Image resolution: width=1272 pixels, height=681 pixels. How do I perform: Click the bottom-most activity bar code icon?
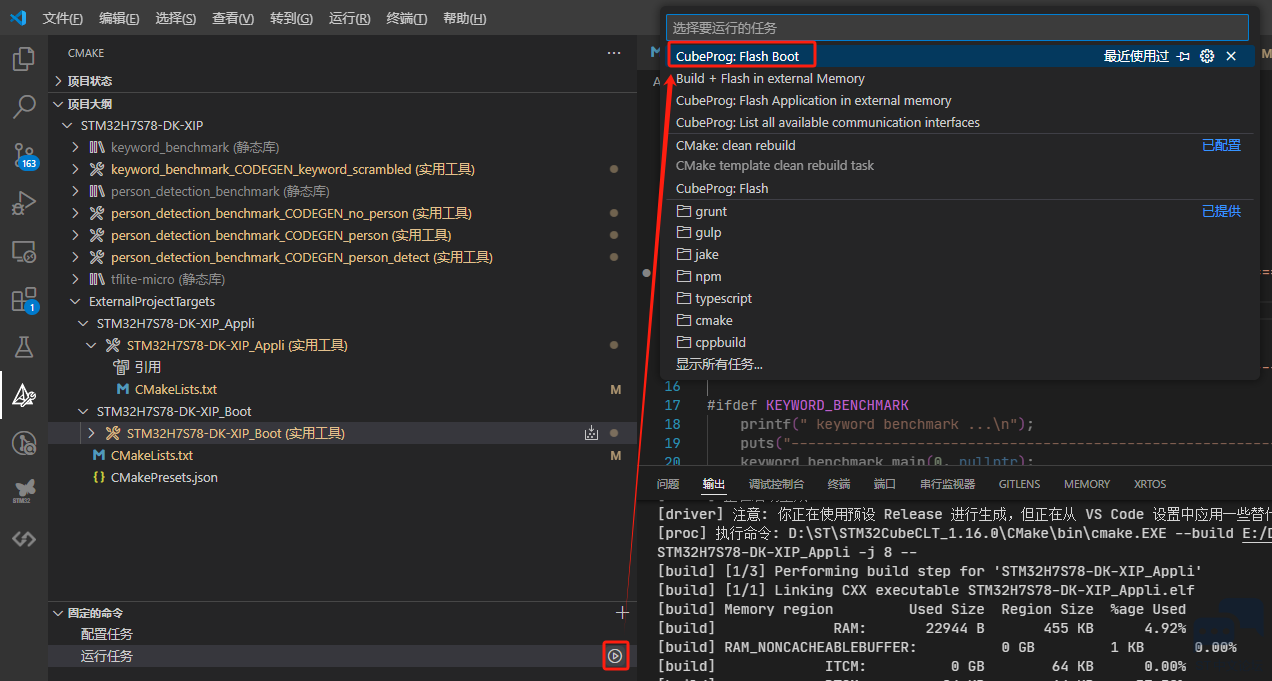click(23, 539)
